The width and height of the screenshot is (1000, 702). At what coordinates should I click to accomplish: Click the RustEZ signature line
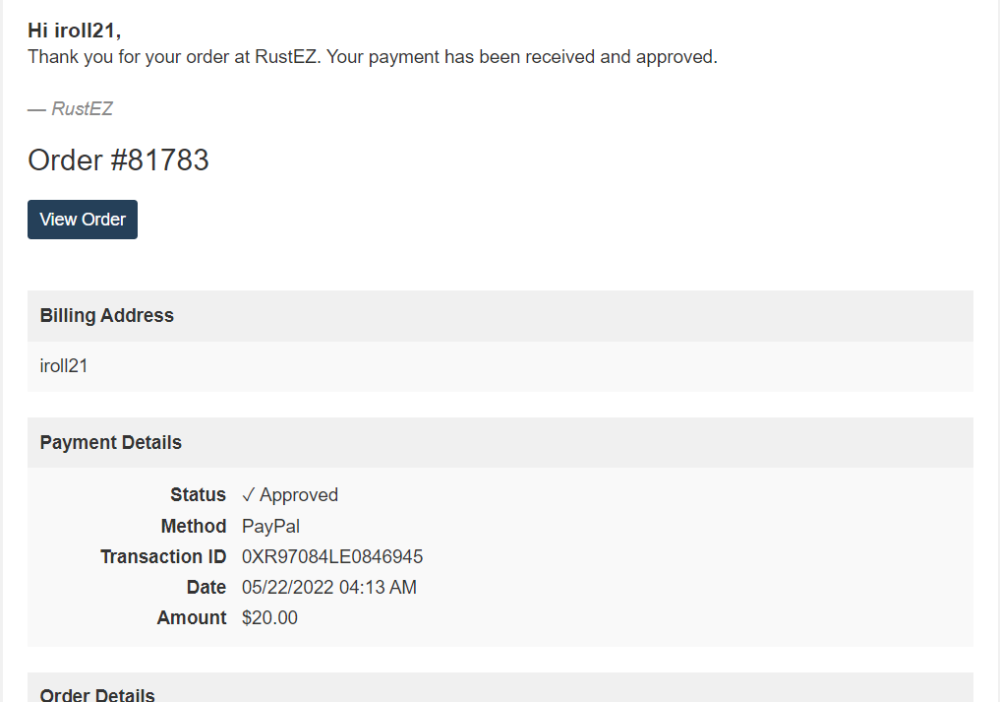[70, 109]
